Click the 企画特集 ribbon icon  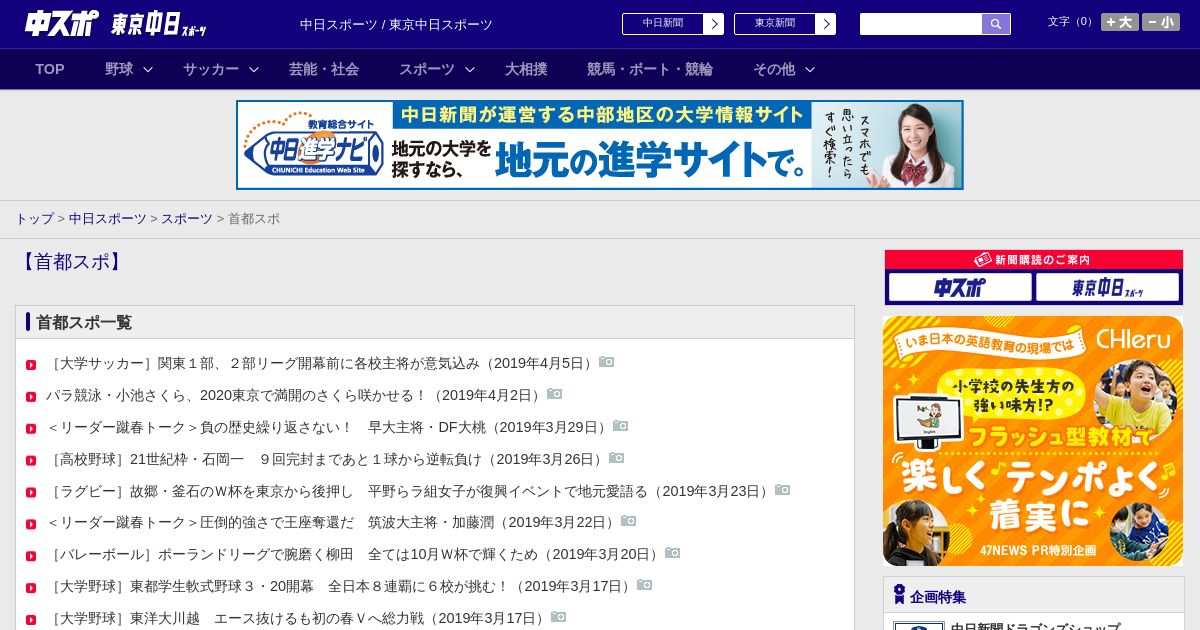point(899,595)
